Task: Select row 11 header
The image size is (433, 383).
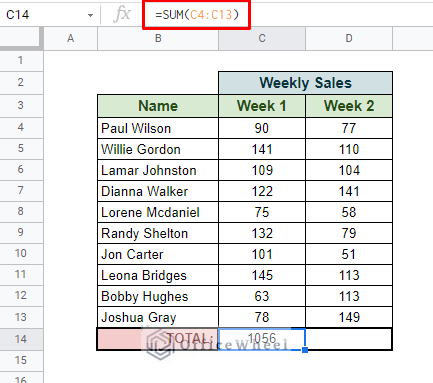Action: point(21,275)
